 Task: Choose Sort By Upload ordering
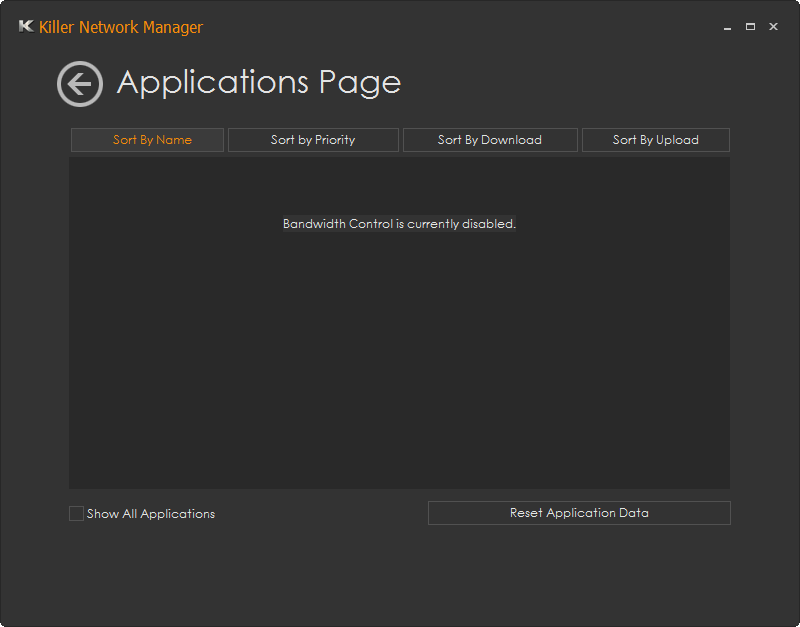pos(656,140)
